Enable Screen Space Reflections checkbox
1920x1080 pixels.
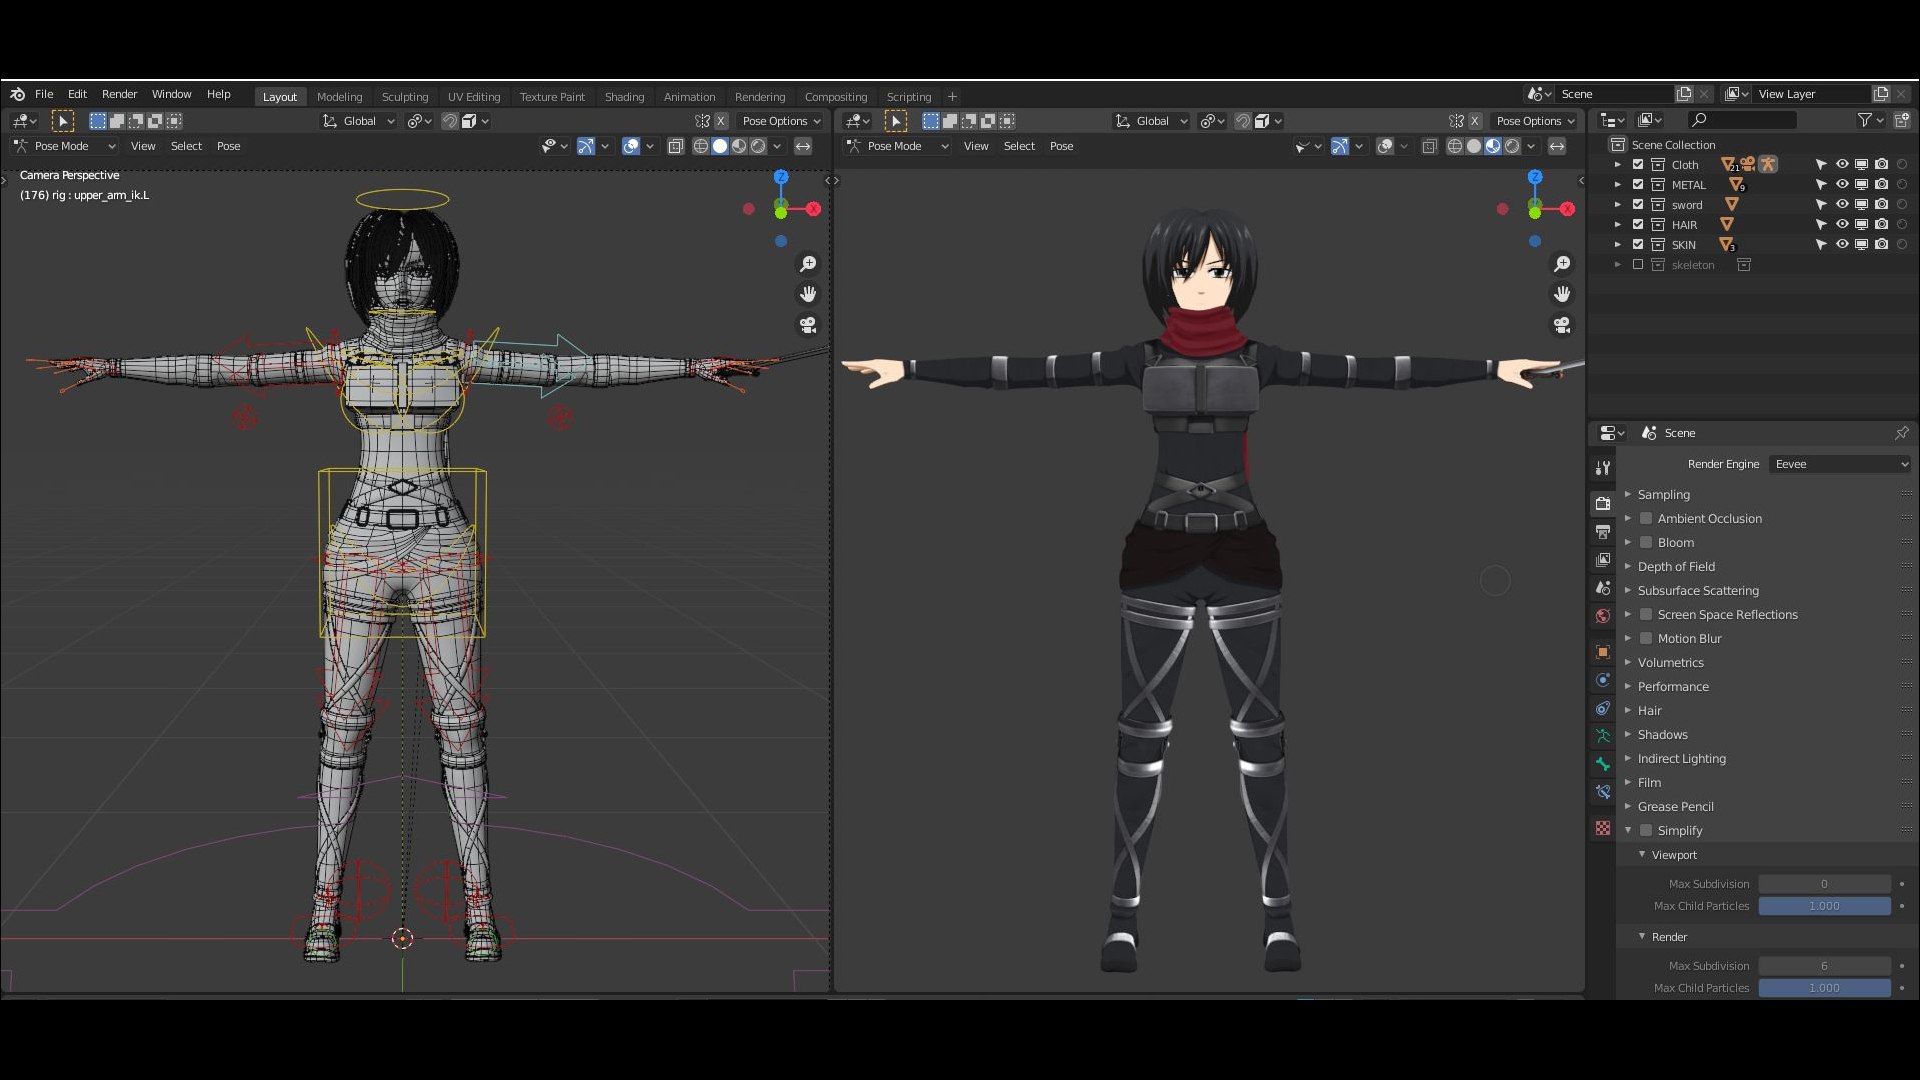[1646, 614]
